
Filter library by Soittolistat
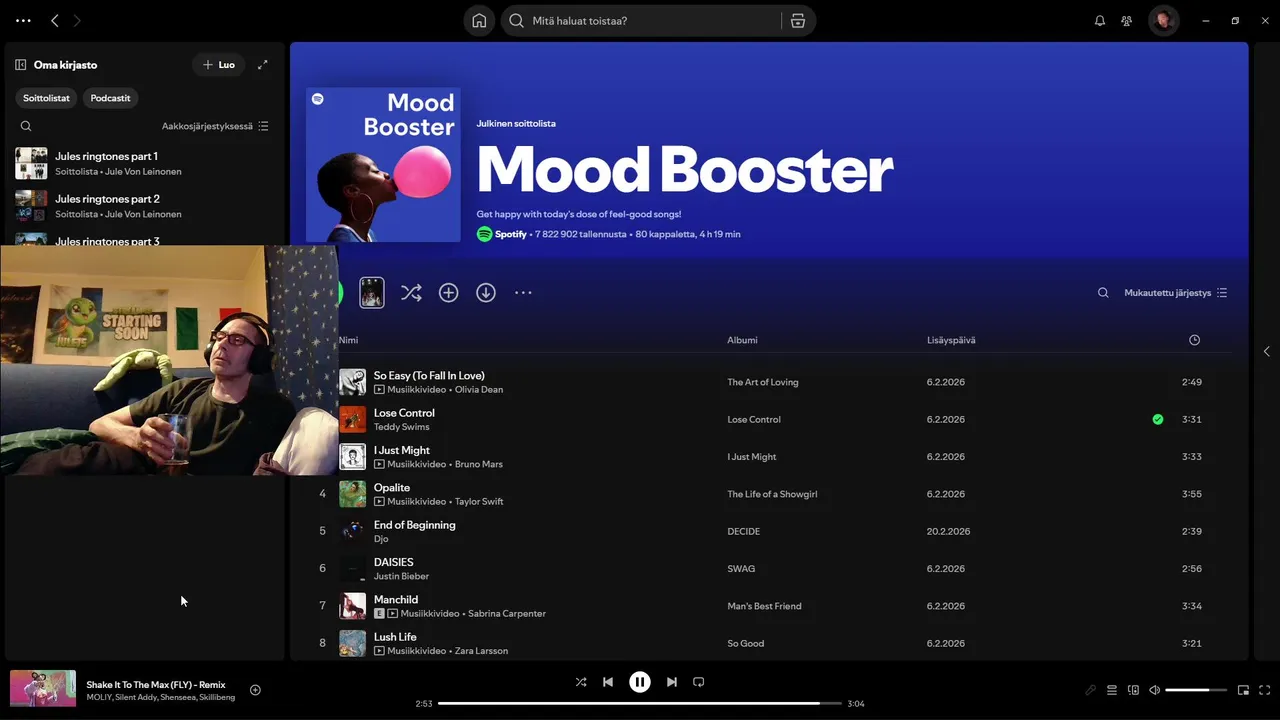[x=46, y=98]
